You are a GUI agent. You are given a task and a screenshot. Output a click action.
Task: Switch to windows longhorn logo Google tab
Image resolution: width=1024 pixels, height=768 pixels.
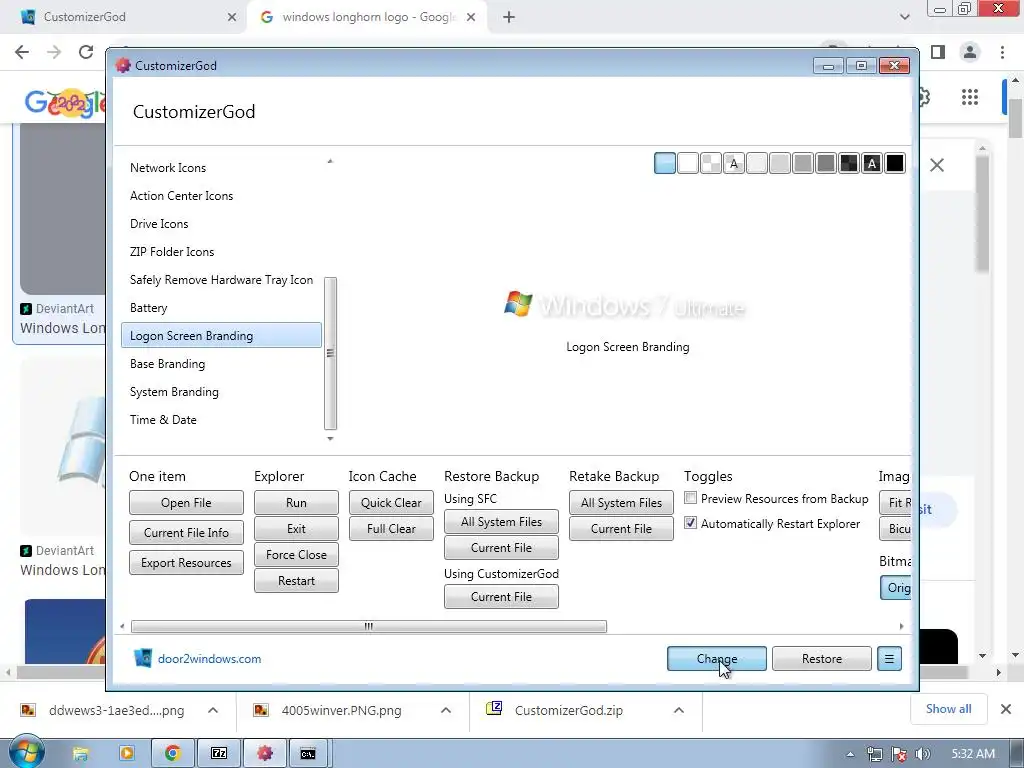pyautogui.click(x=368, y=17)
